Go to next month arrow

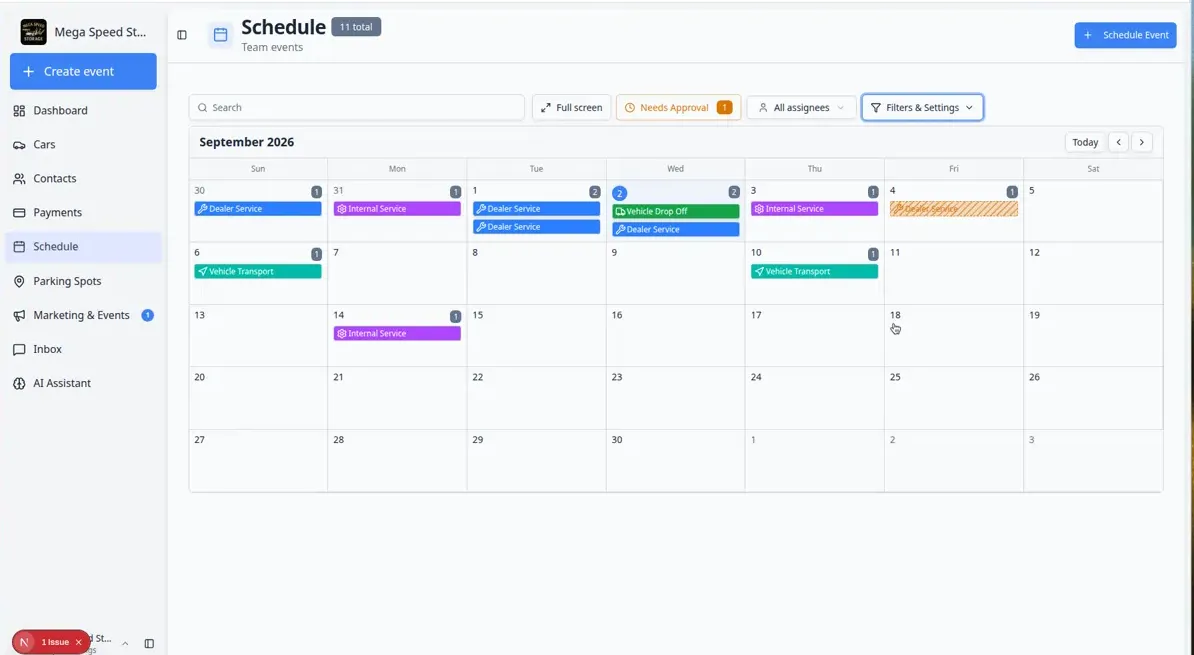click(1141, 142)
